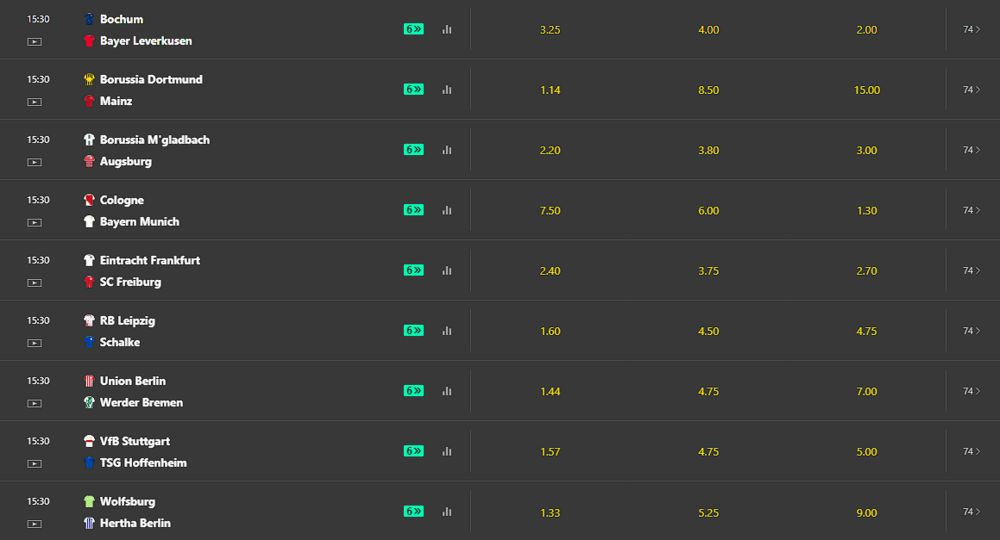Viewport: 1000px width, 540px height.
Task: Select 1.14 home odds for Borussia Dortmund
Action: pyautogui.click(x=550, y=90)
